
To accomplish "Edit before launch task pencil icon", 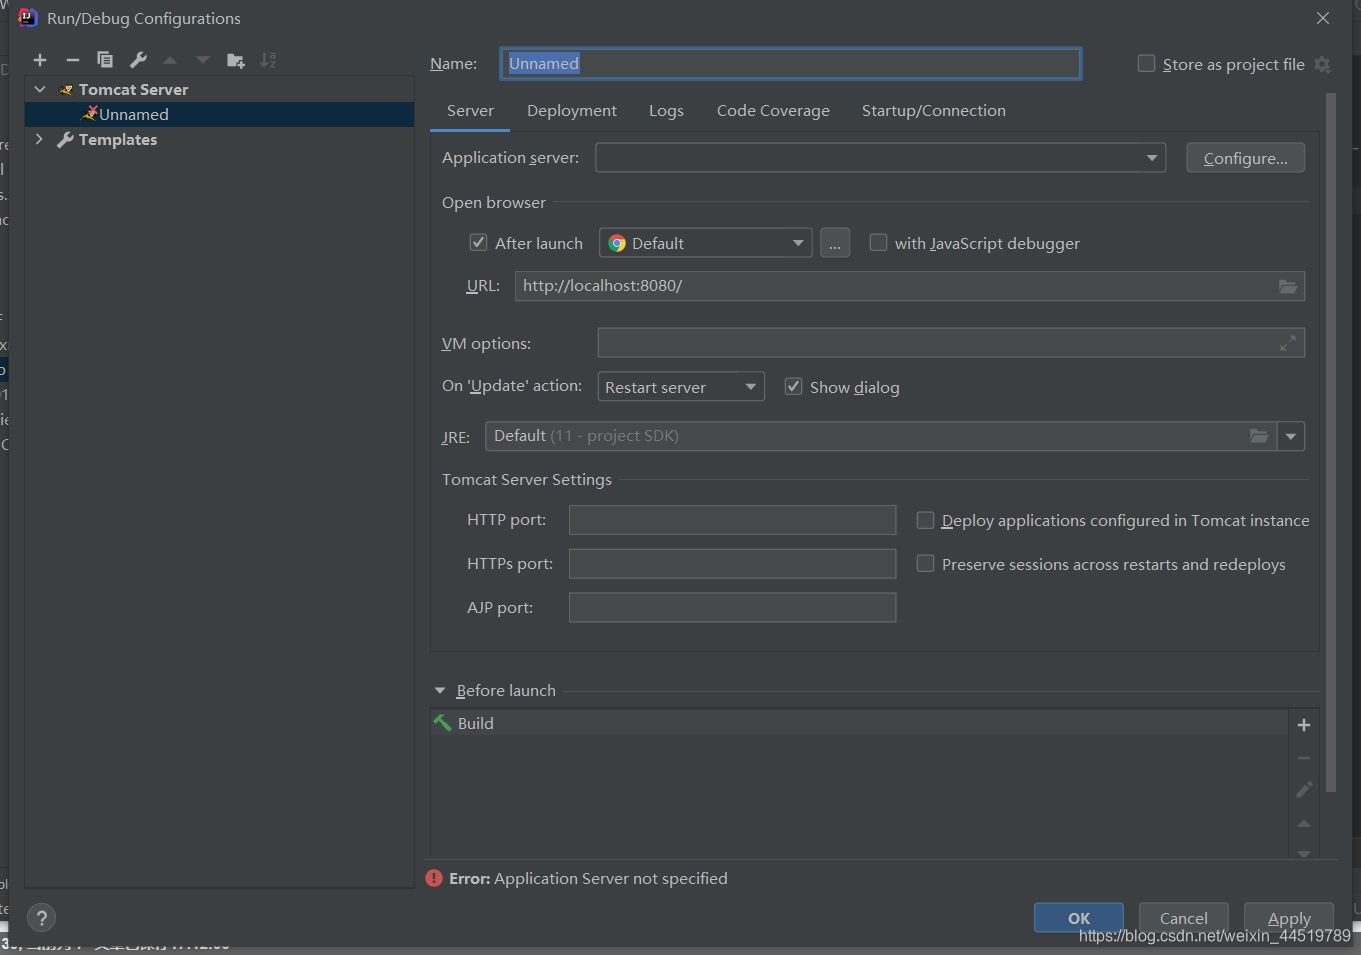I will click(1304, 790).
